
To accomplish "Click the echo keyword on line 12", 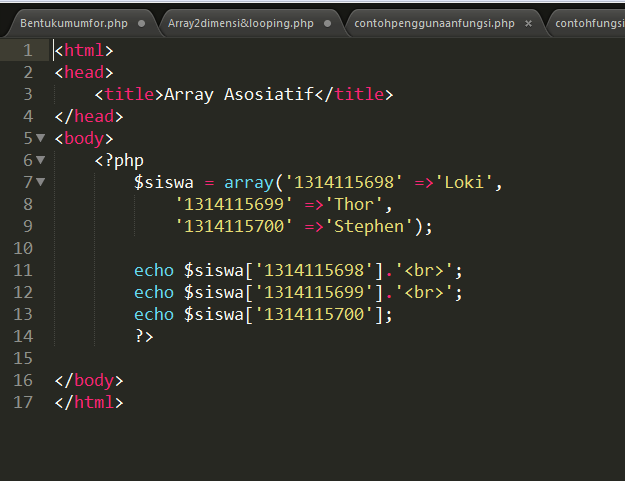I will pos(154,292).
